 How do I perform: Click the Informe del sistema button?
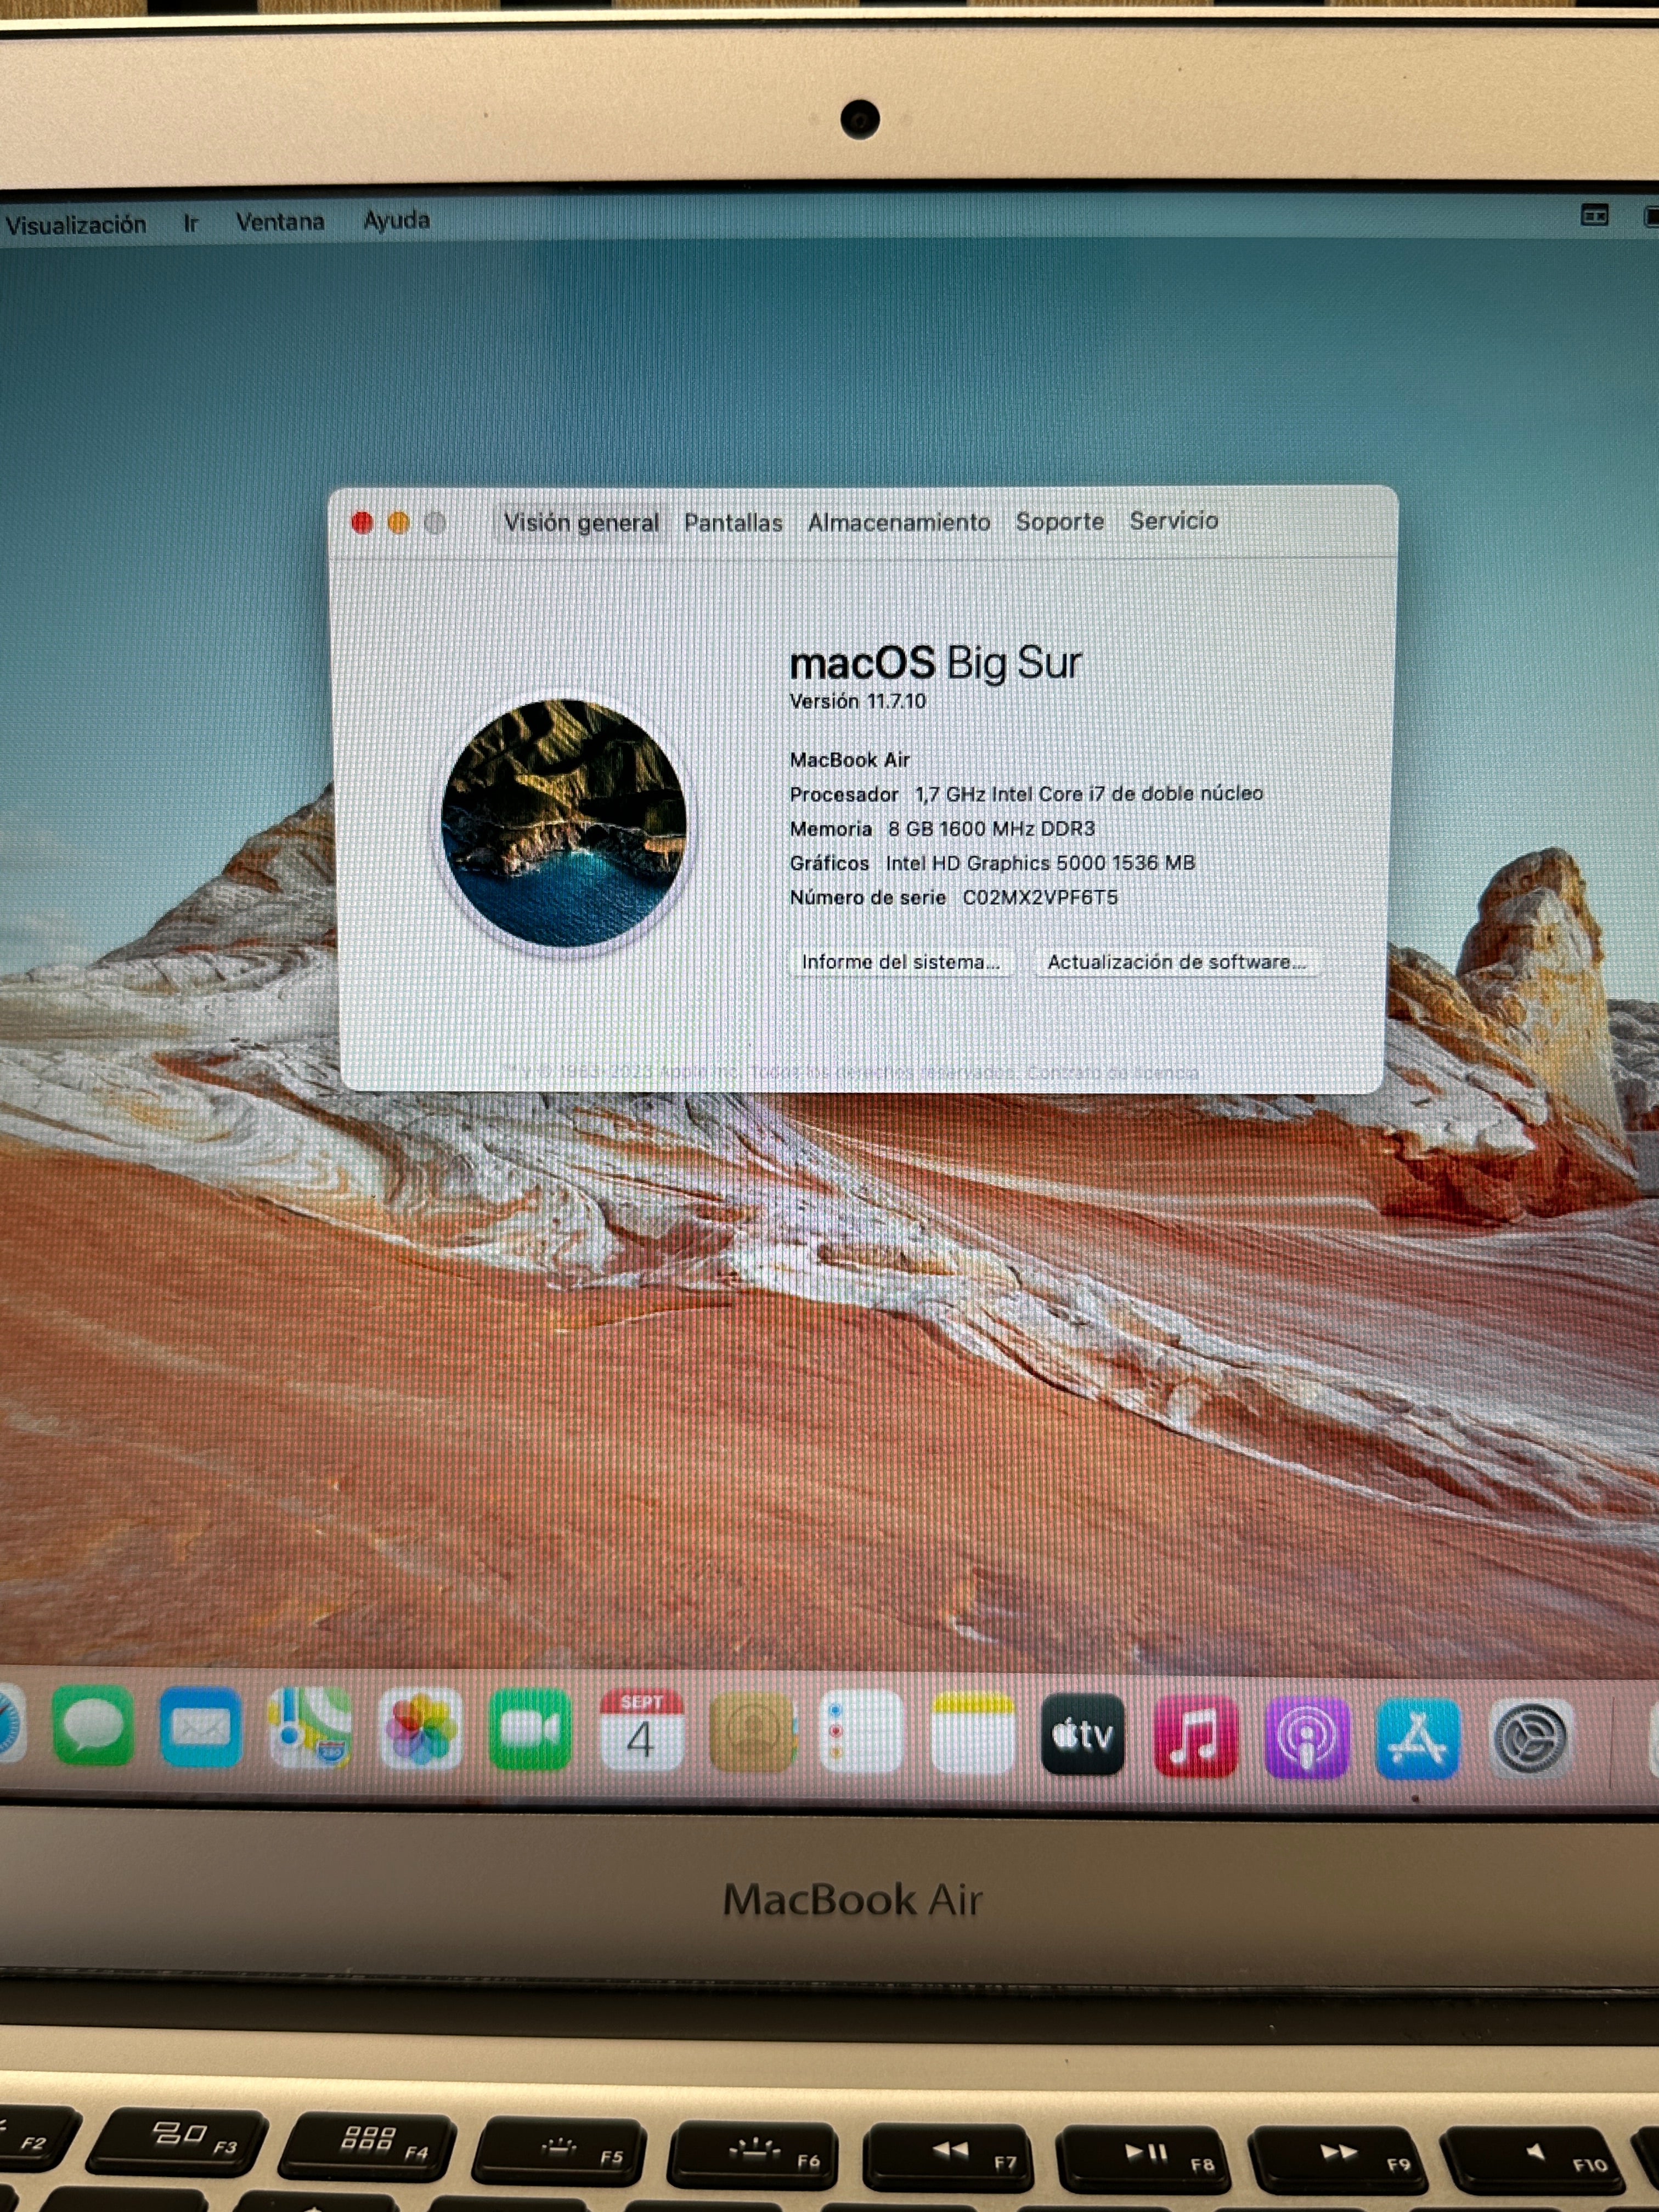click(x=901, y=962)
